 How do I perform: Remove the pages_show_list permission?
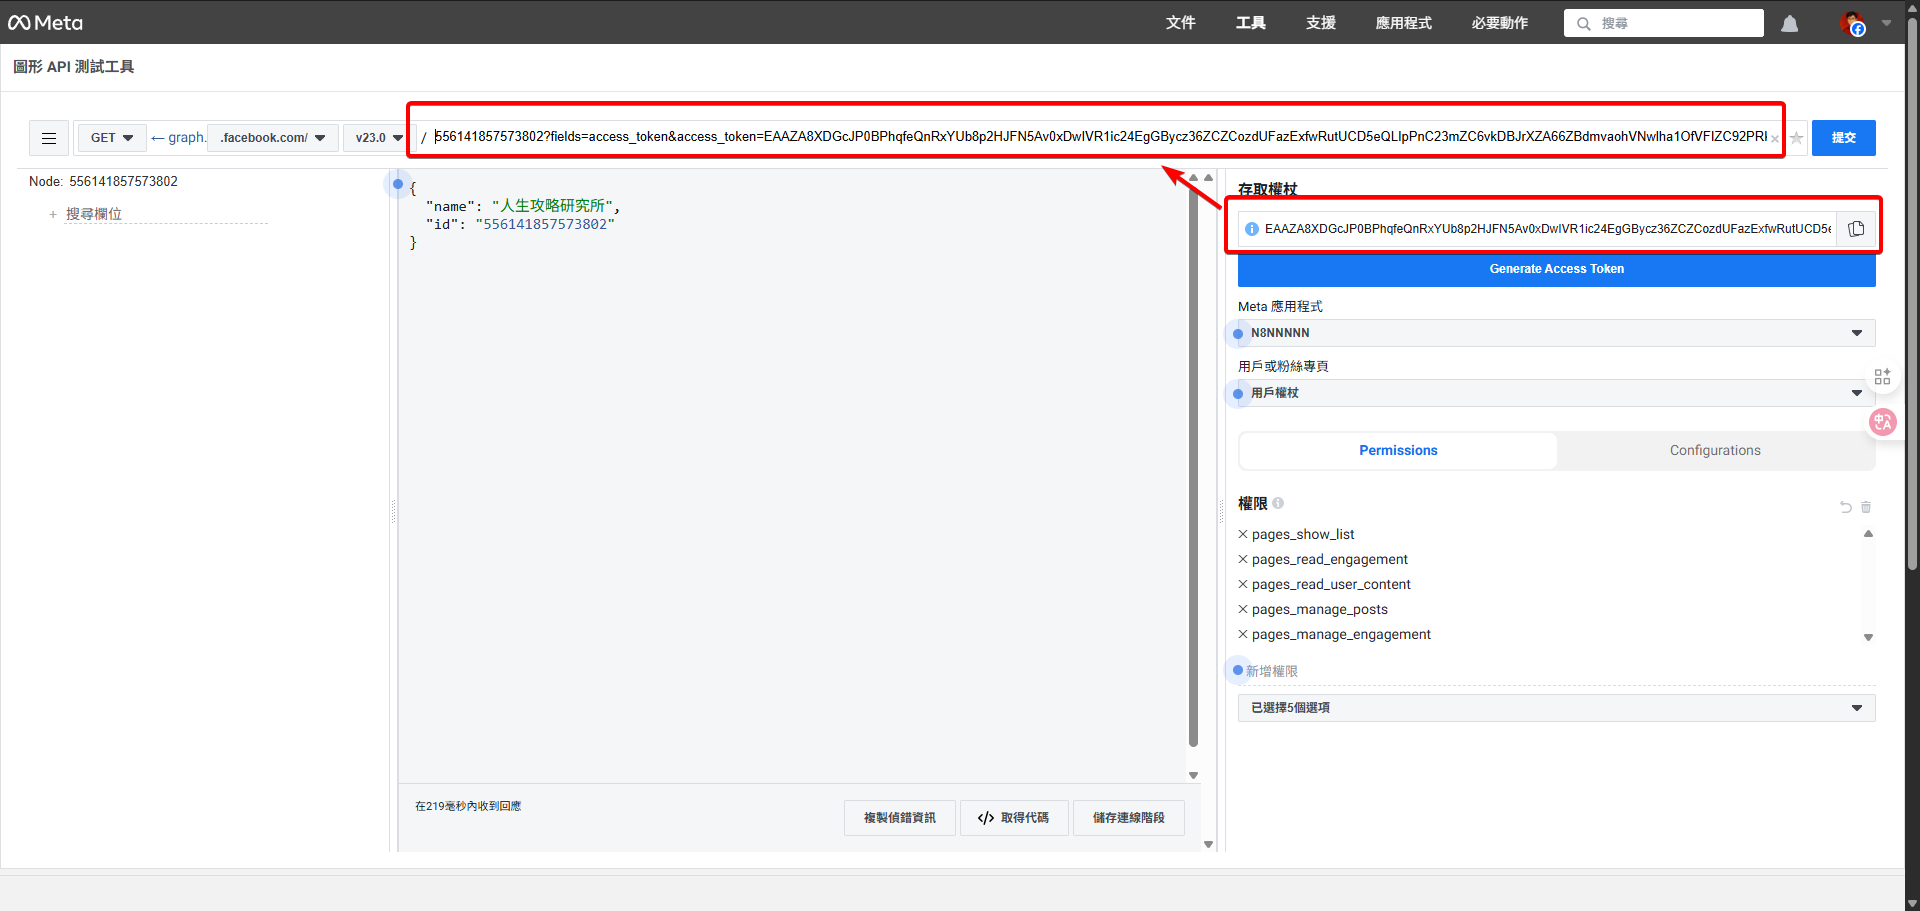(1243, 534)
